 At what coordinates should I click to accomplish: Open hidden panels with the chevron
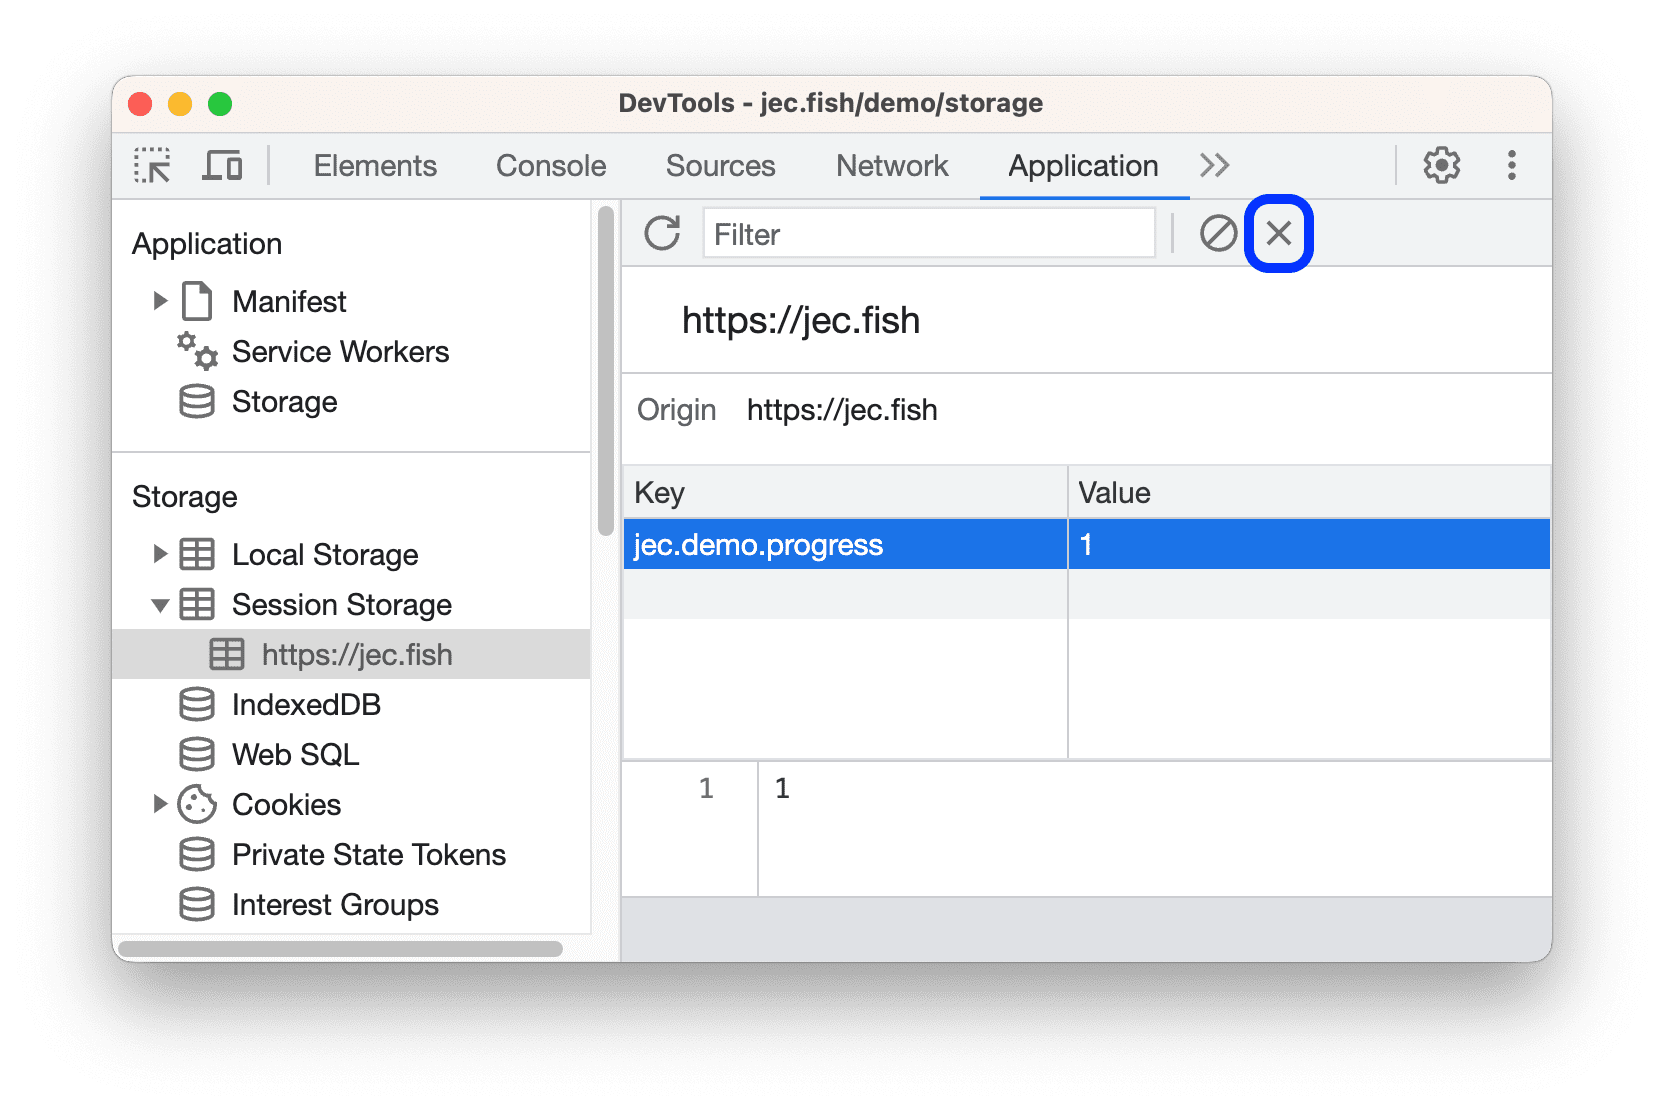point(1214,165)
